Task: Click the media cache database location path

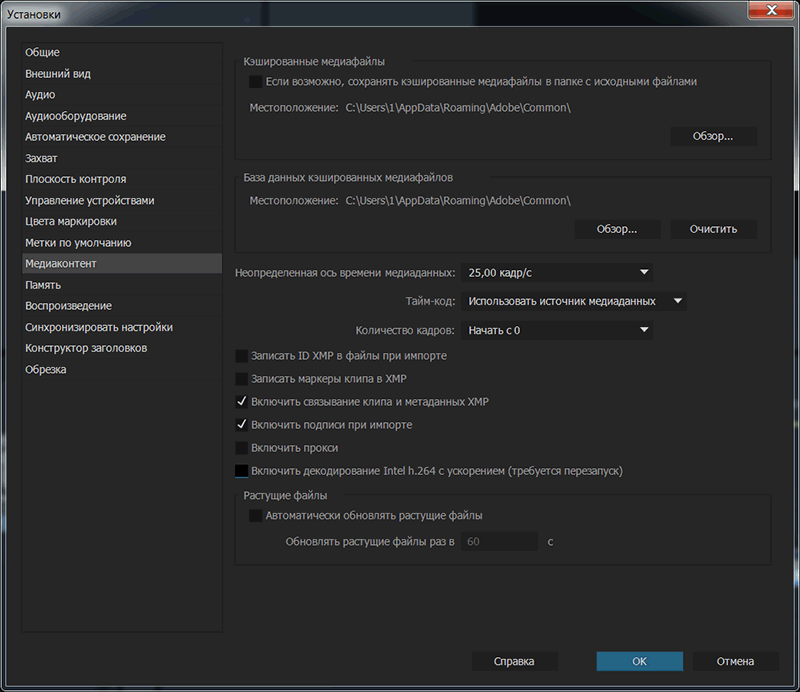Action: tap(458, 201)
